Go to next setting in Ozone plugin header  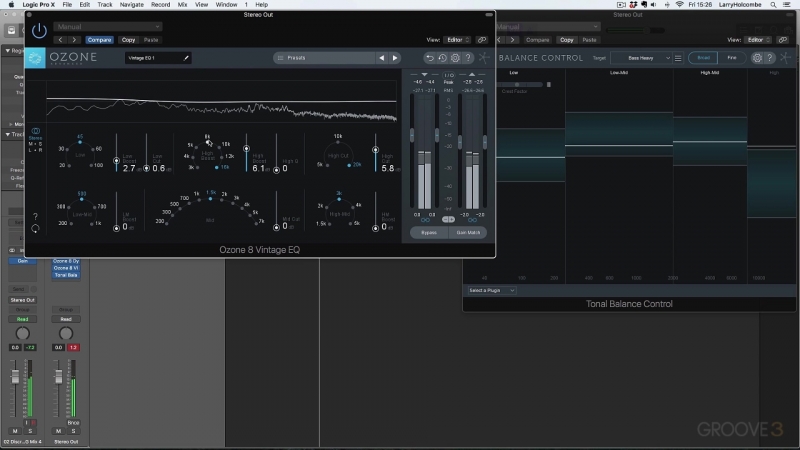[x=74, y=40]
